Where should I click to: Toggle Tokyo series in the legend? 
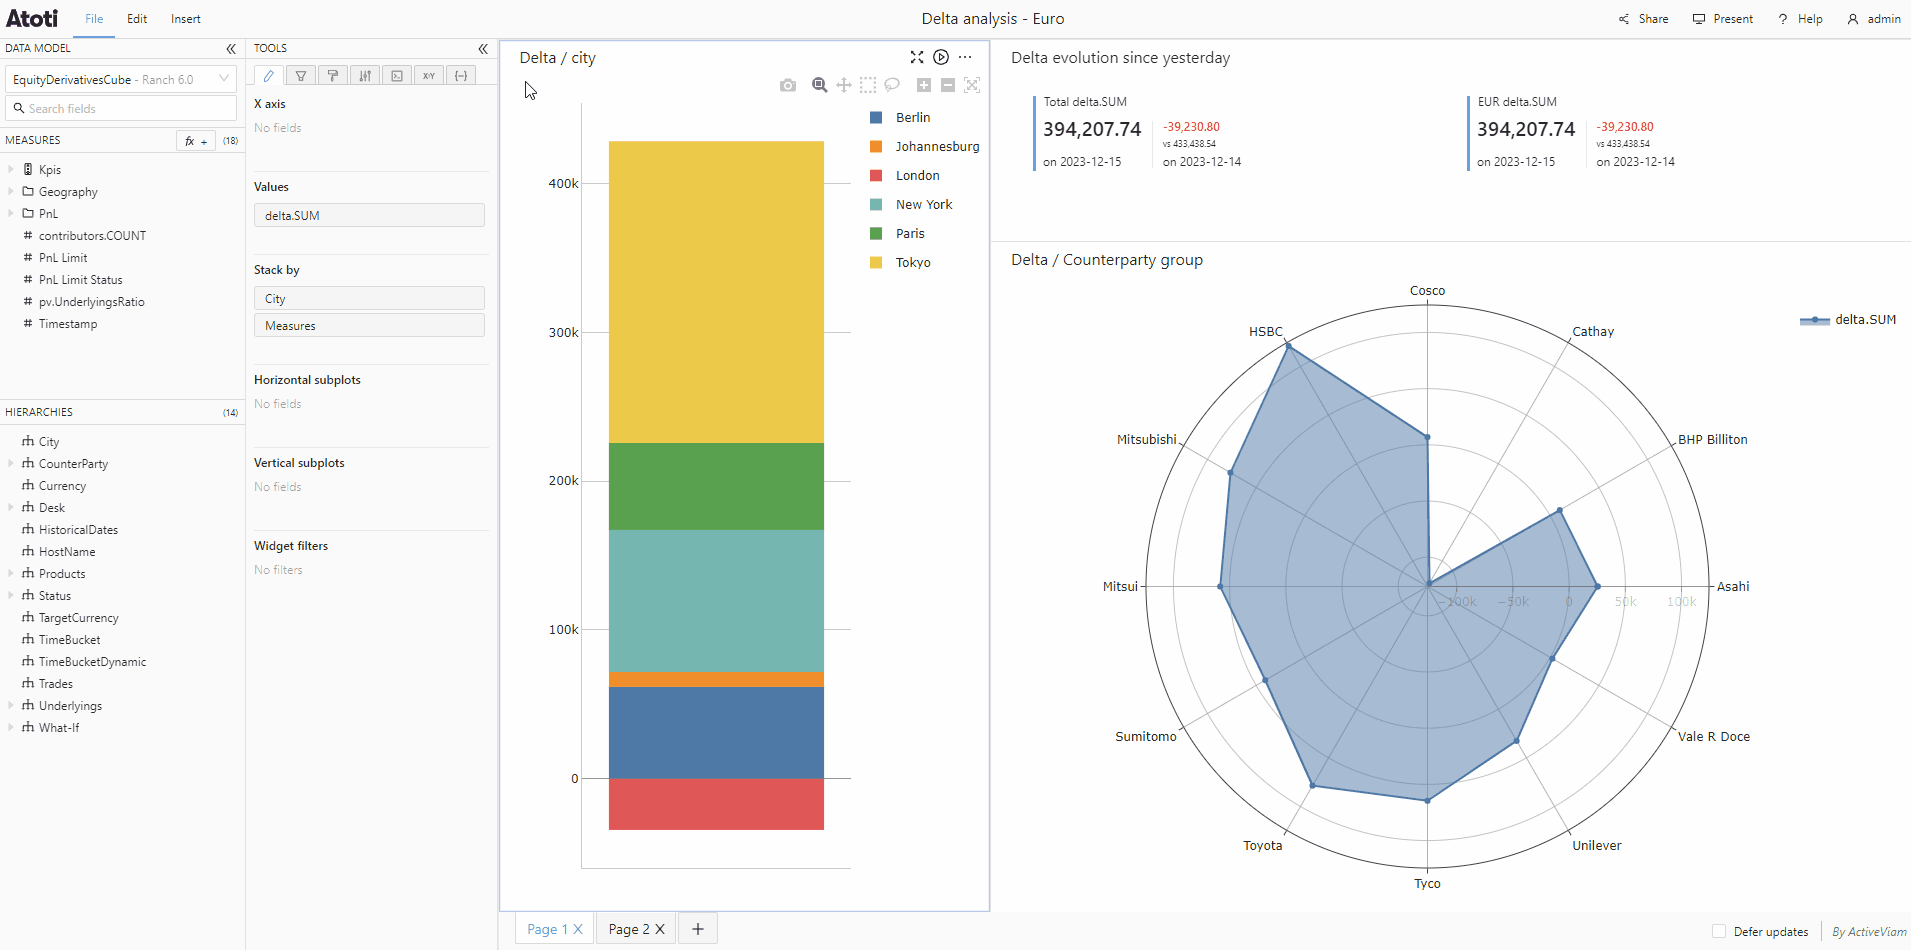pyautogui.click(x=901, y=262)
